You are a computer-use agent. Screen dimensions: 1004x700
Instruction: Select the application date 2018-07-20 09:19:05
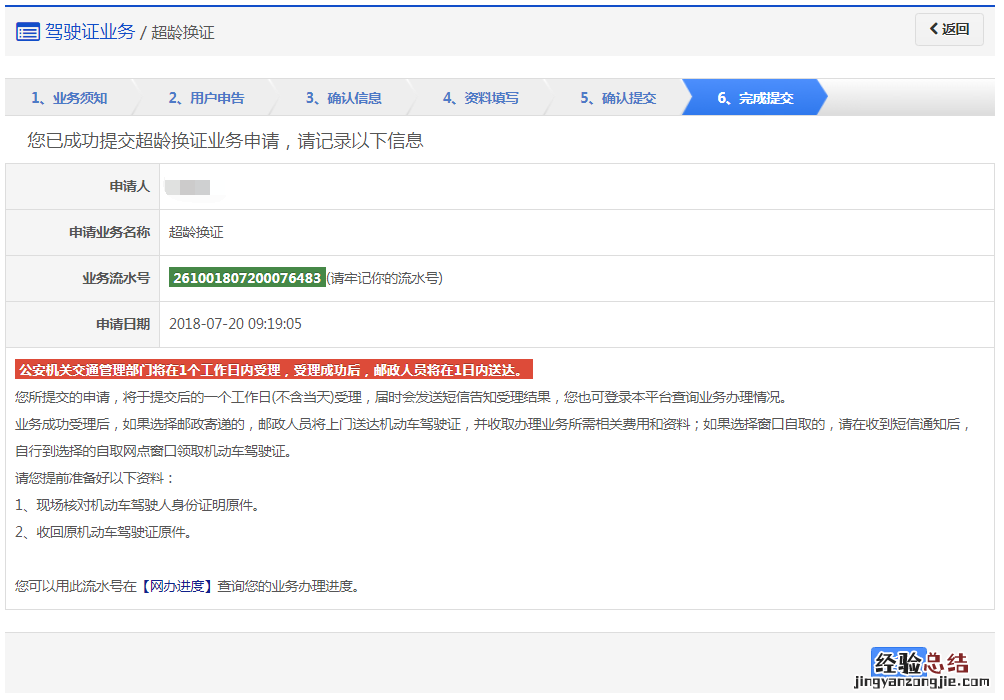click(235, 324)
